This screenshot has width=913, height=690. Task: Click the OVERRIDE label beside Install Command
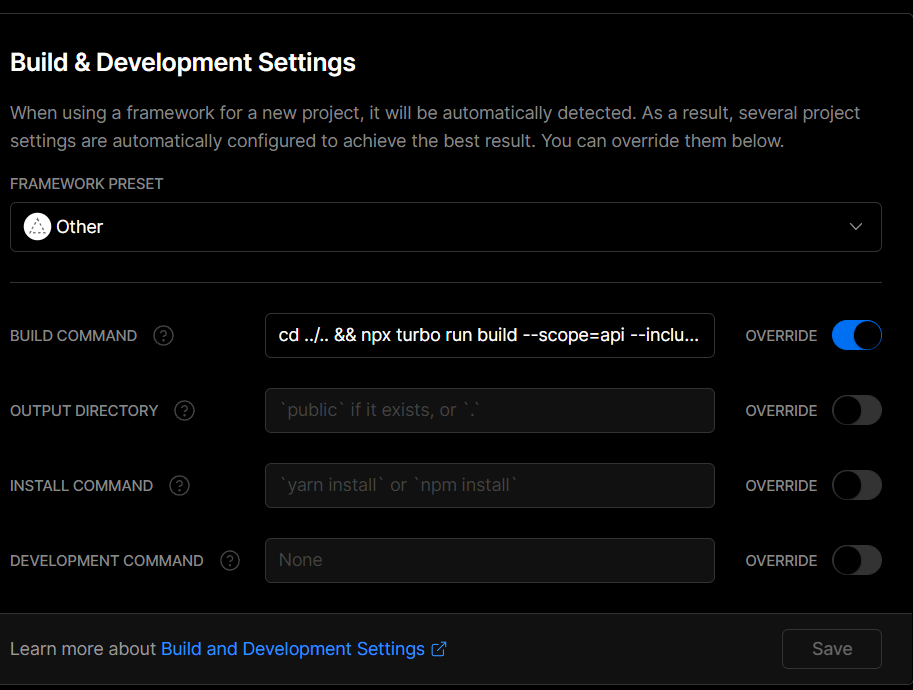click(781, 486)
